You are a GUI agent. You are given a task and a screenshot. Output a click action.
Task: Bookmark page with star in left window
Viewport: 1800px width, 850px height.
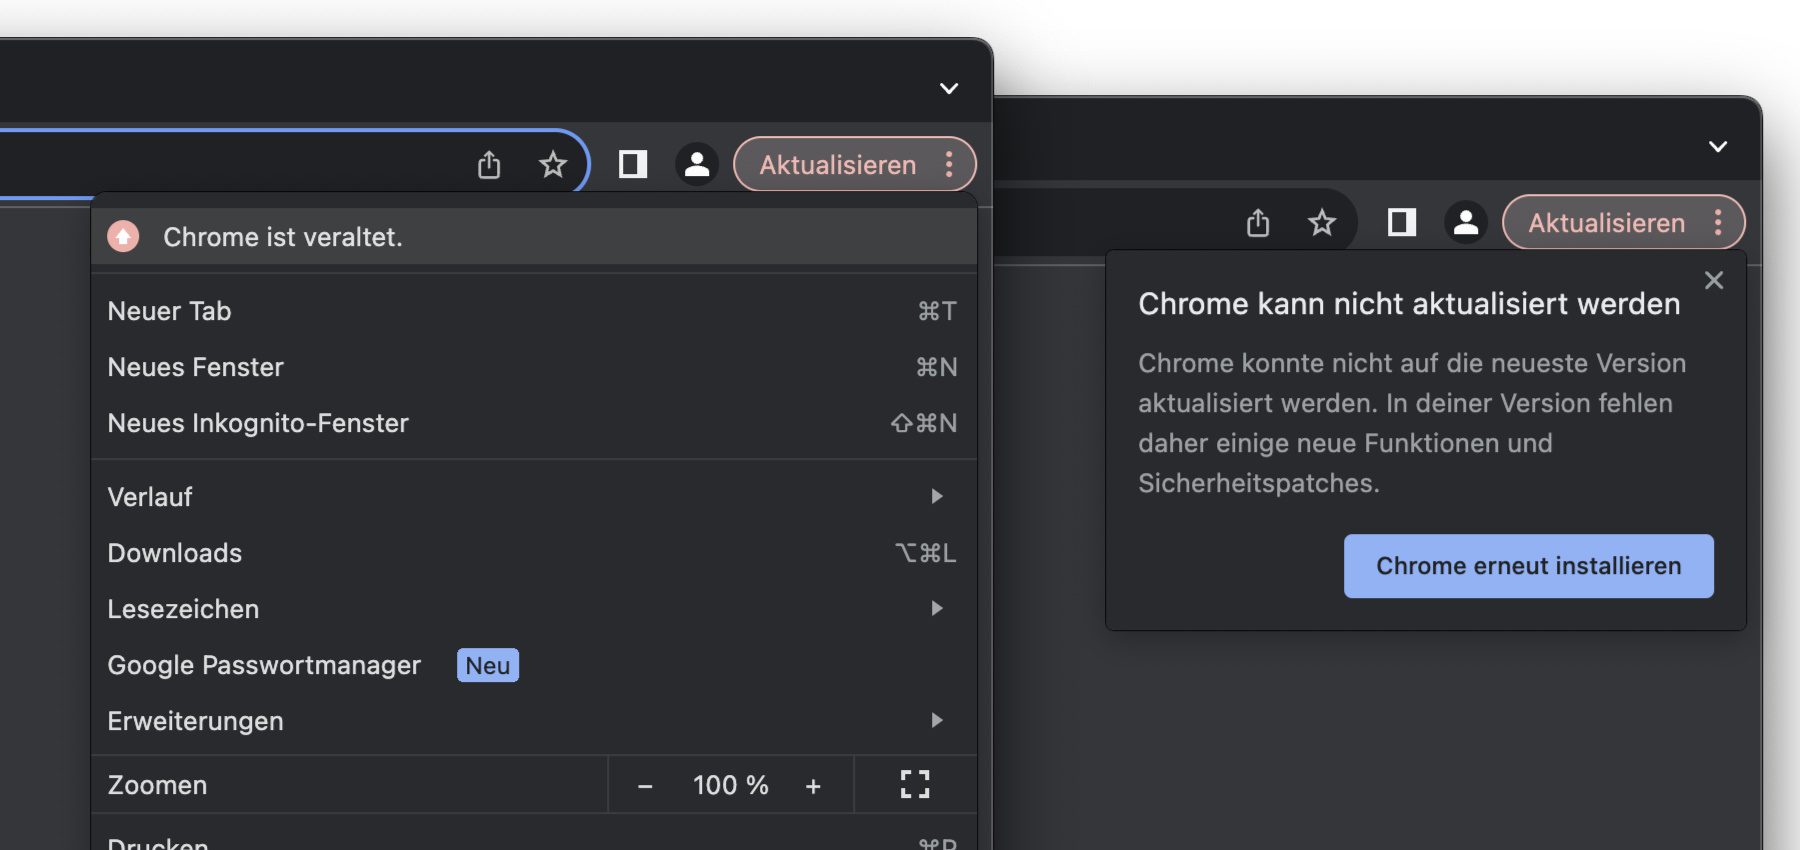point(553,164)
